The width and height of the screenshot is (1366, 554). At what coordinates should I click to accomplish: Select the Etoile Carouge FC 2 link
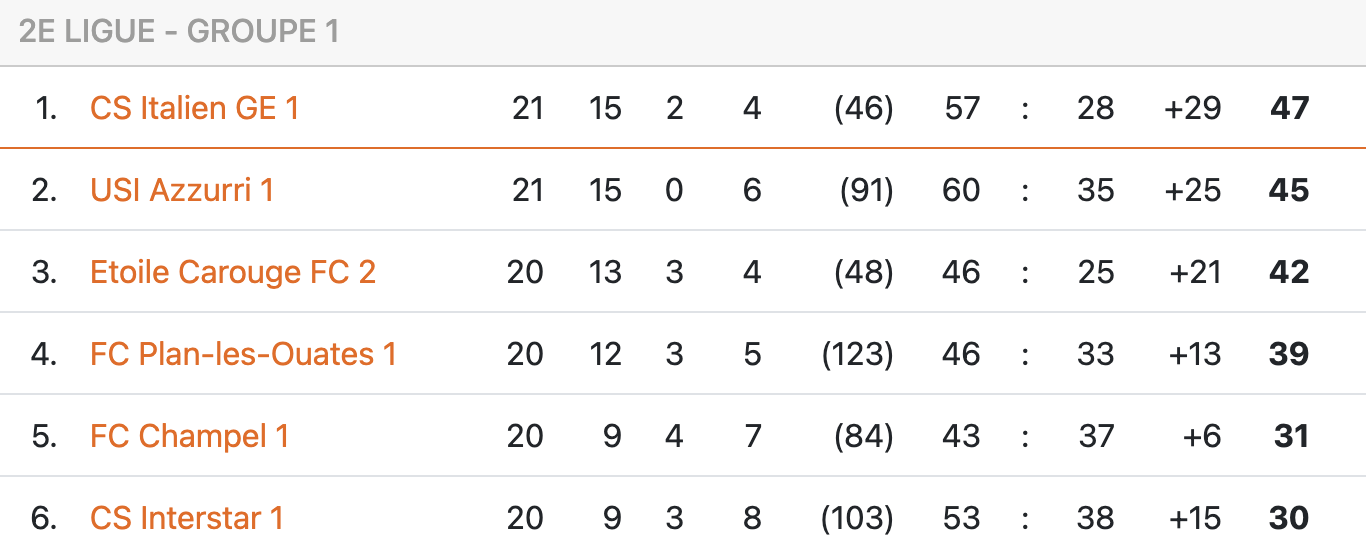(x=233, y=272)
